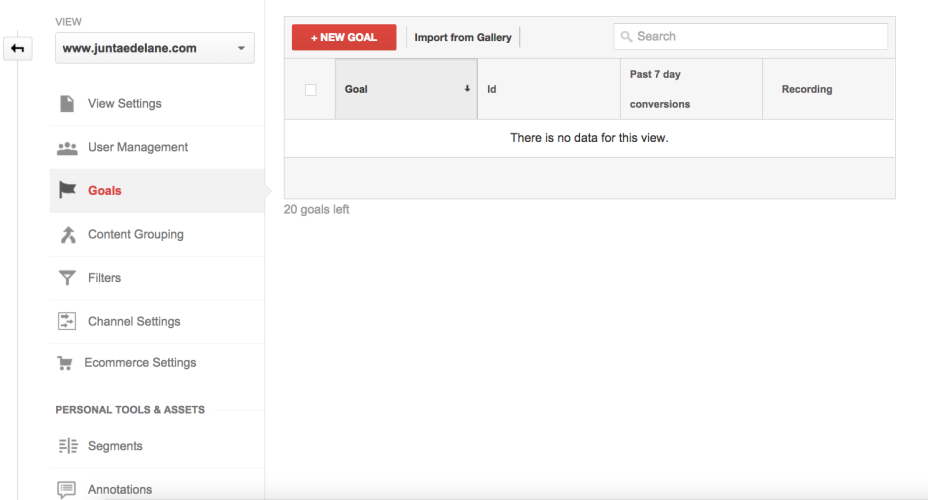This screenshot has width=928, height=500.
Task: Click the search magnifier icon
Action: pos(626,37)
